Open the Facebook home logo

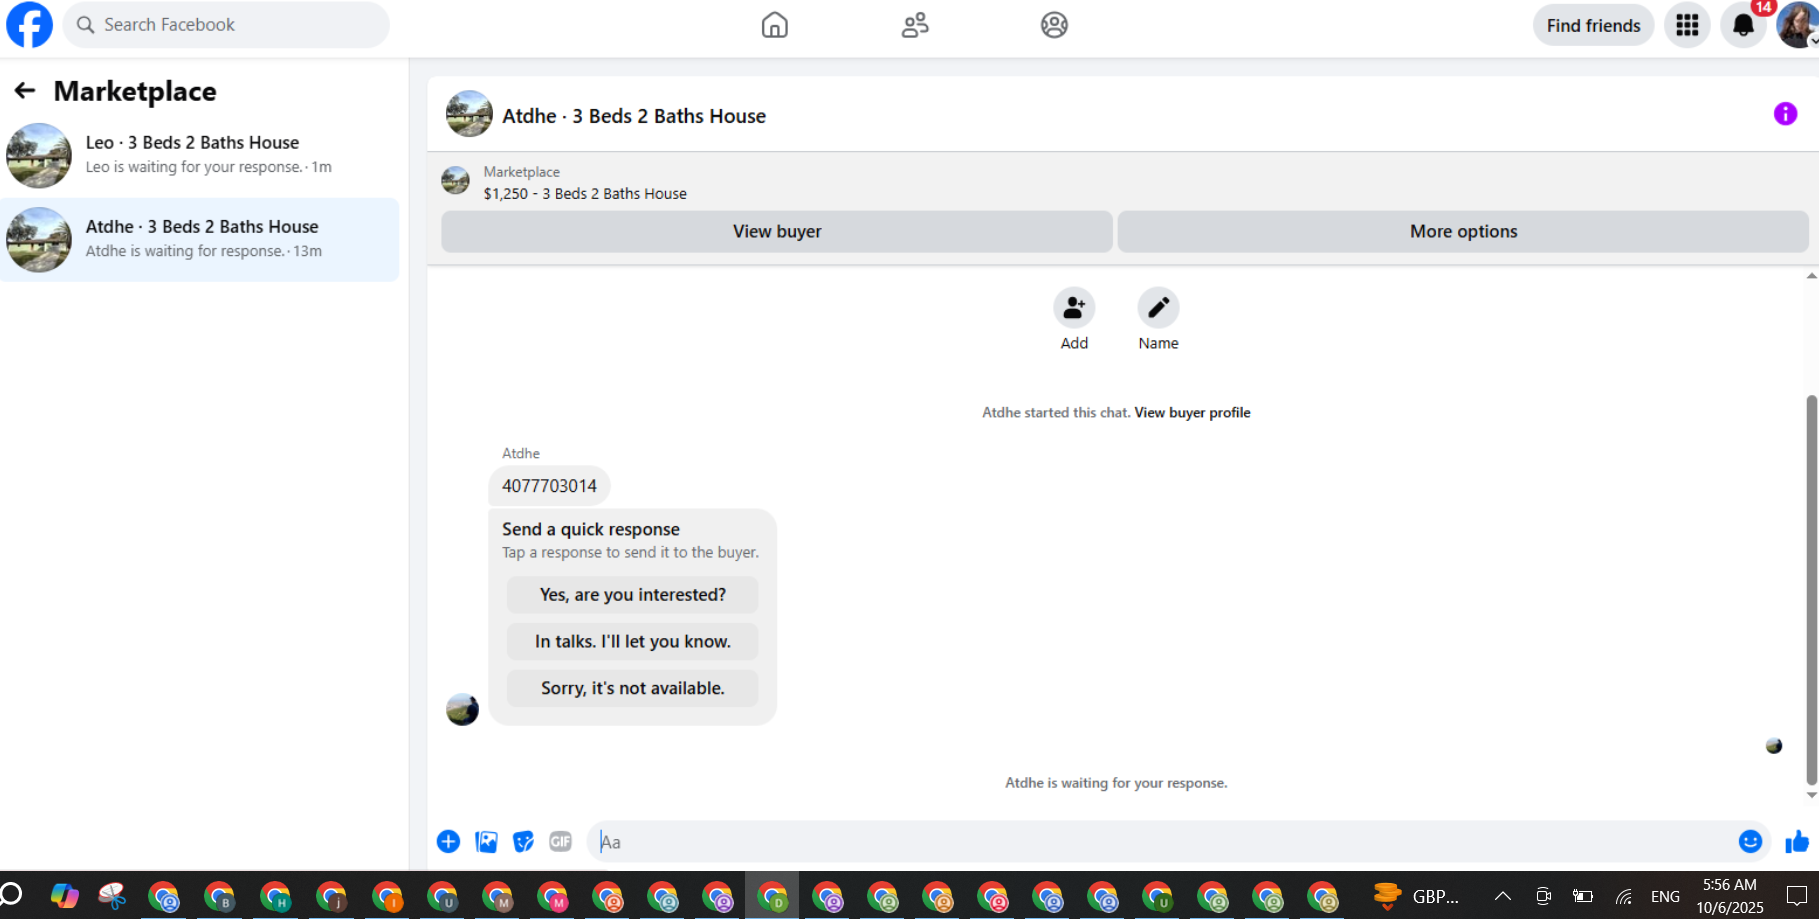coord(29,25)
